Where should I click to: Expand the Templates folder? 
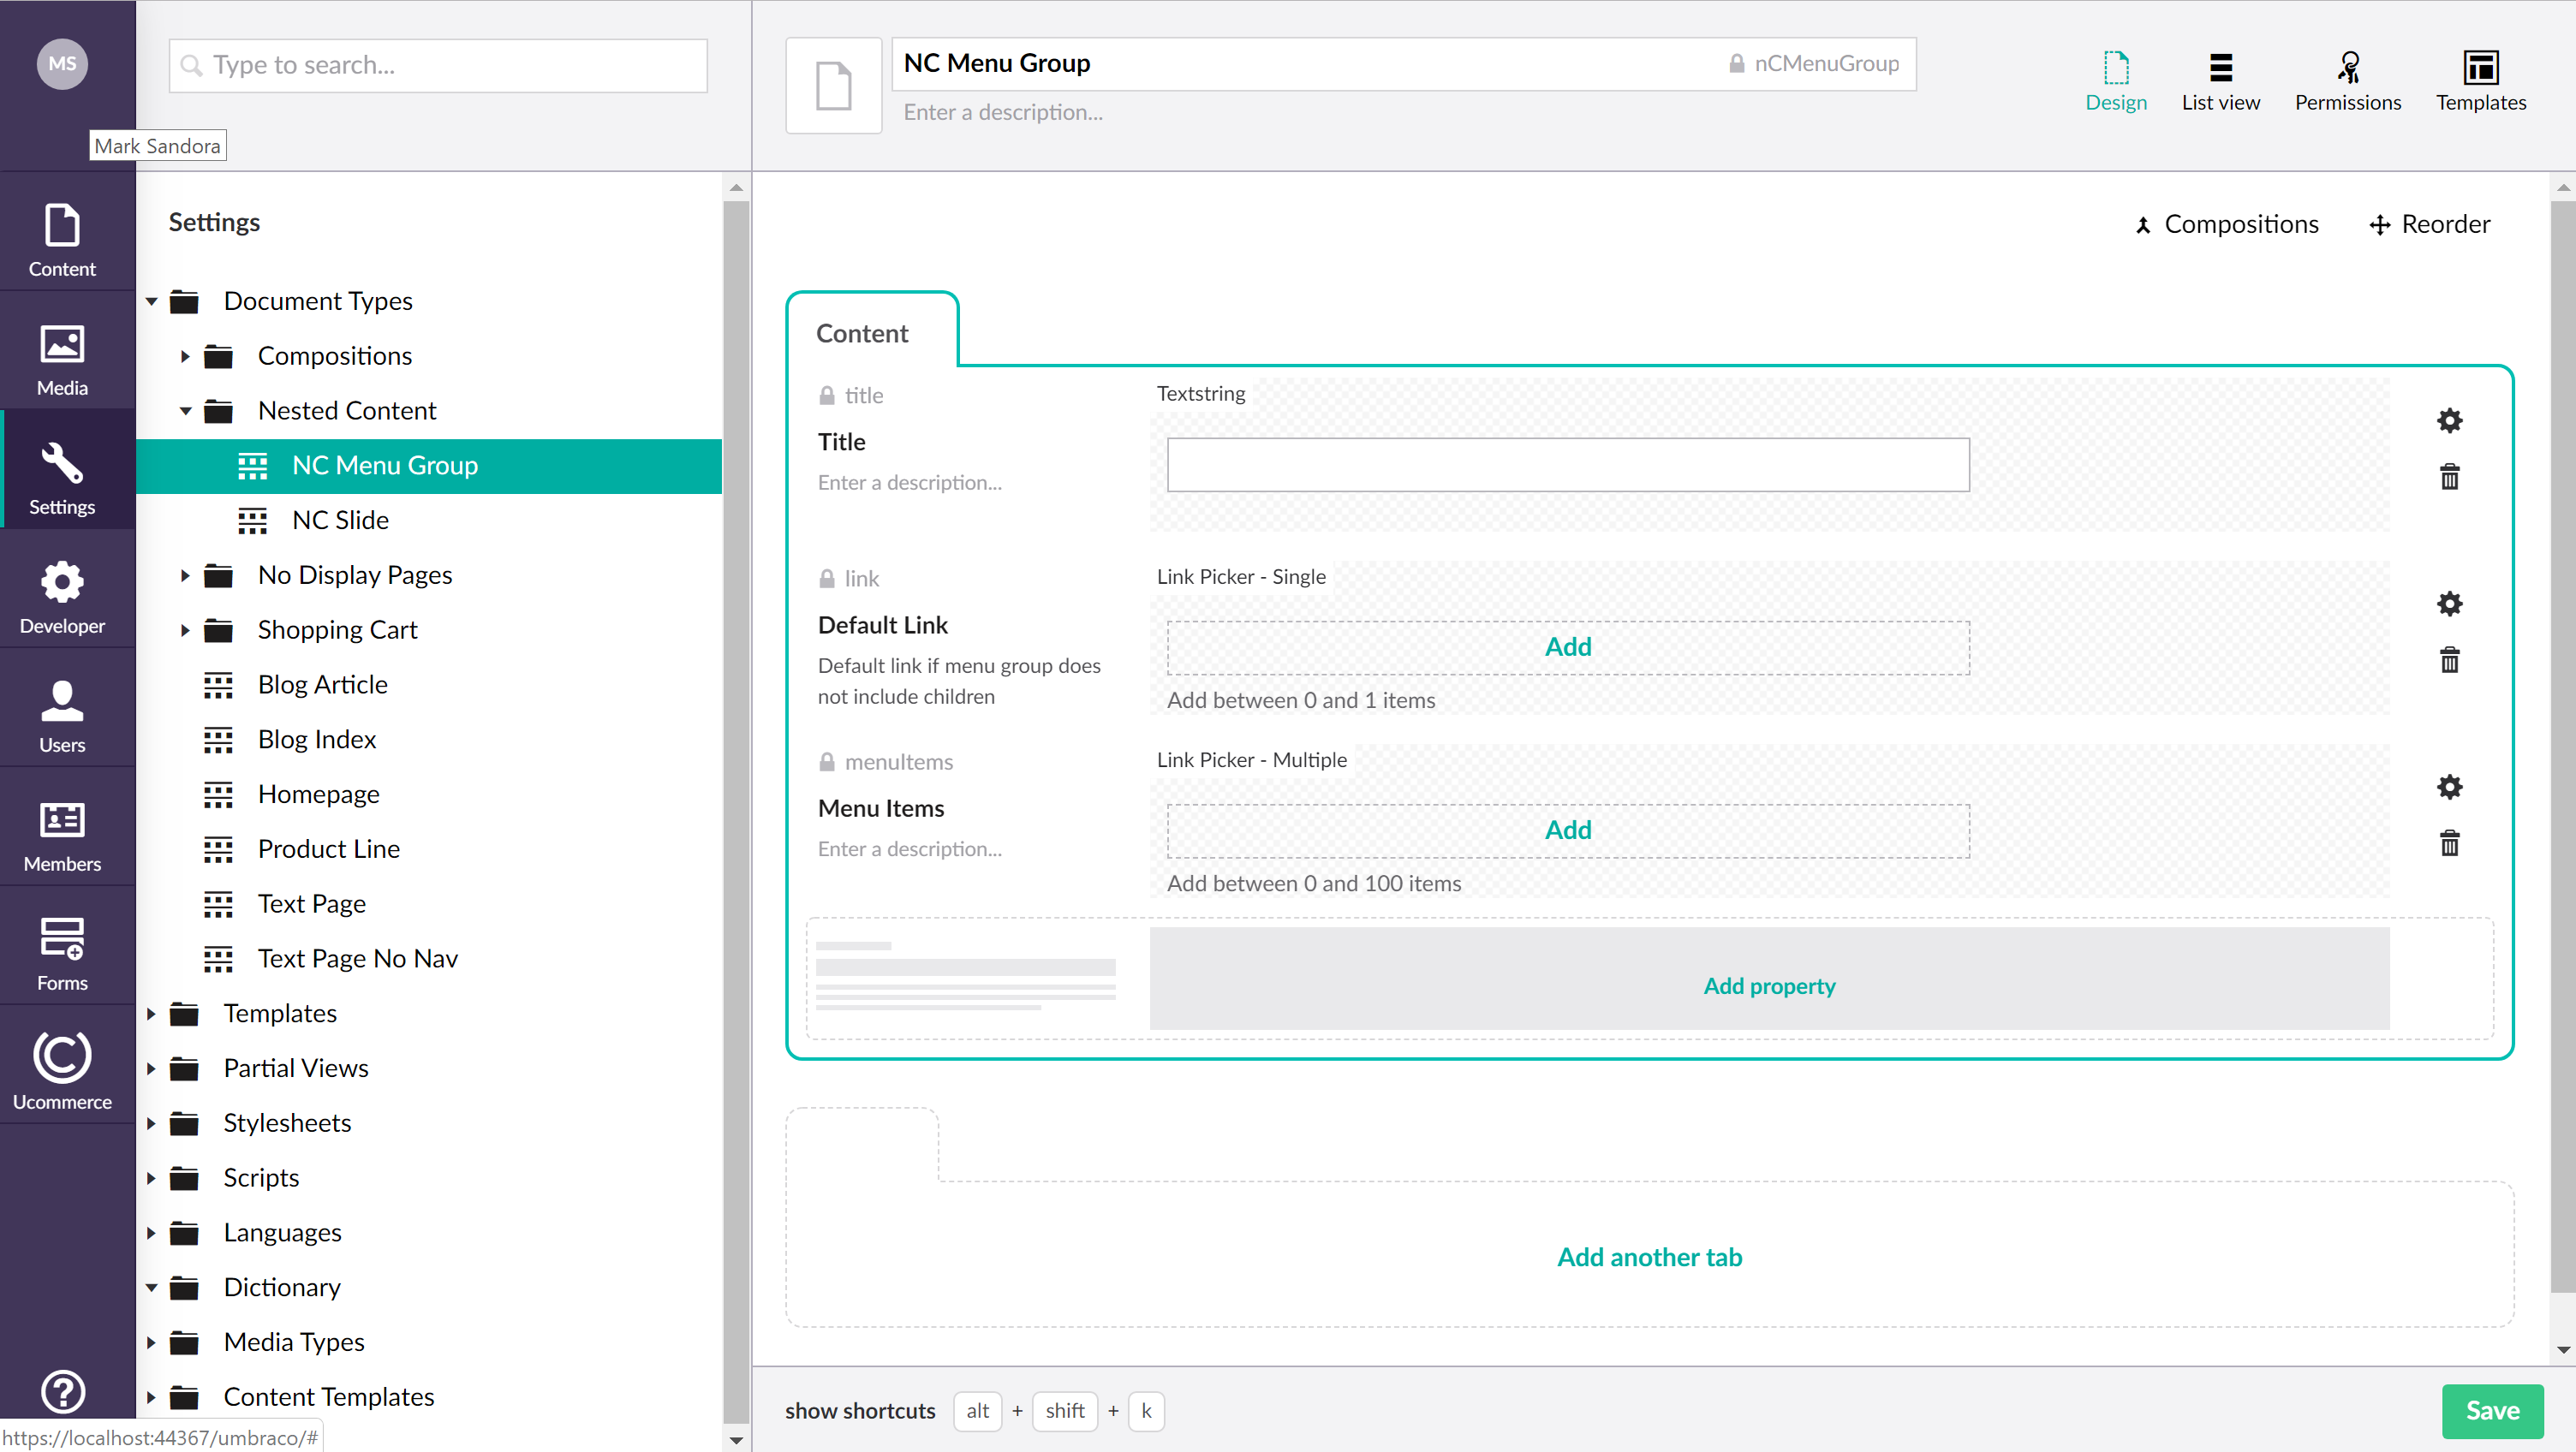pos(152,1014)
